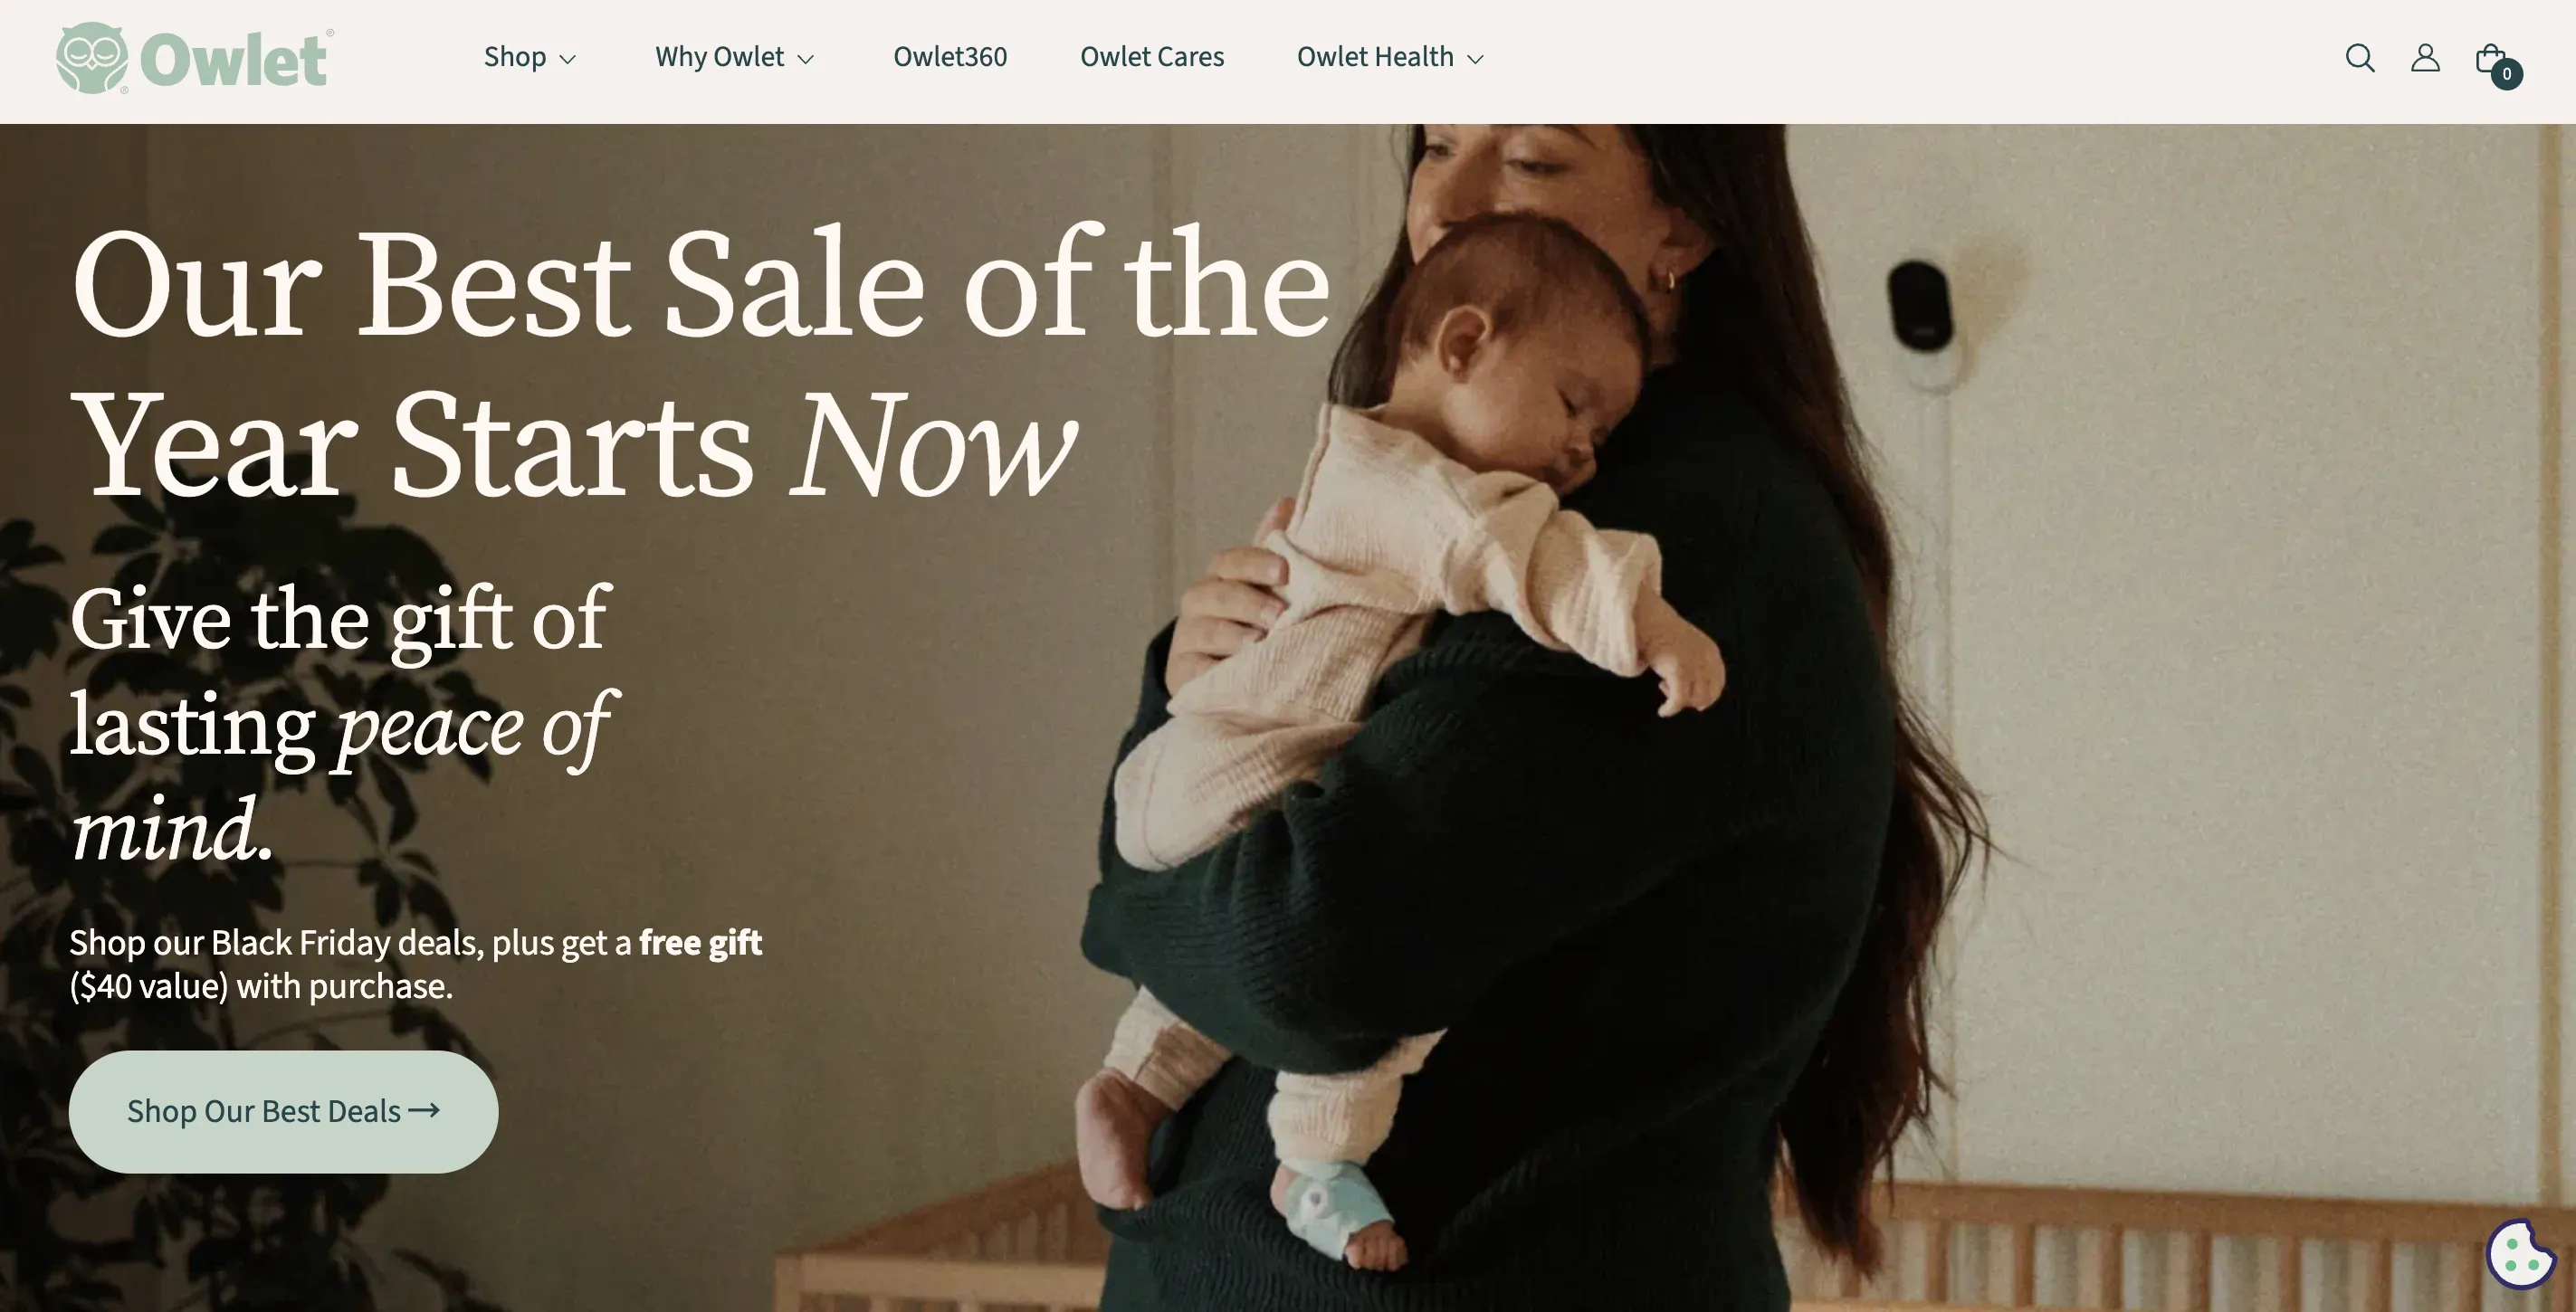The image size is (2576, 1312).
Task: Expand the Owlet Health chevron arrow
Action: click(1475, 59)
